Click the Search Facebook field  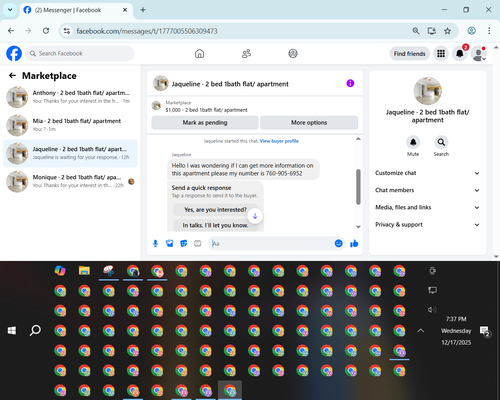click(x=80, y=53)
